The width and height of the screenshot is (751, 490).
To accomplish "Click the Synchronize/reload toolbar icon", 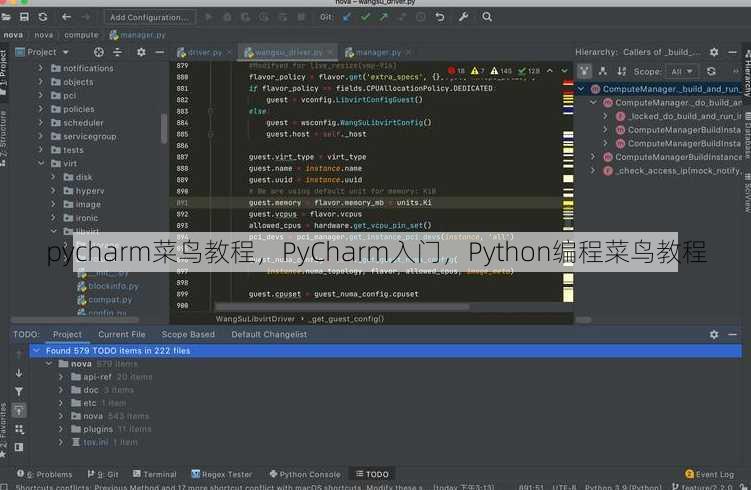I will pyautogui.click(x=43, y=17).
